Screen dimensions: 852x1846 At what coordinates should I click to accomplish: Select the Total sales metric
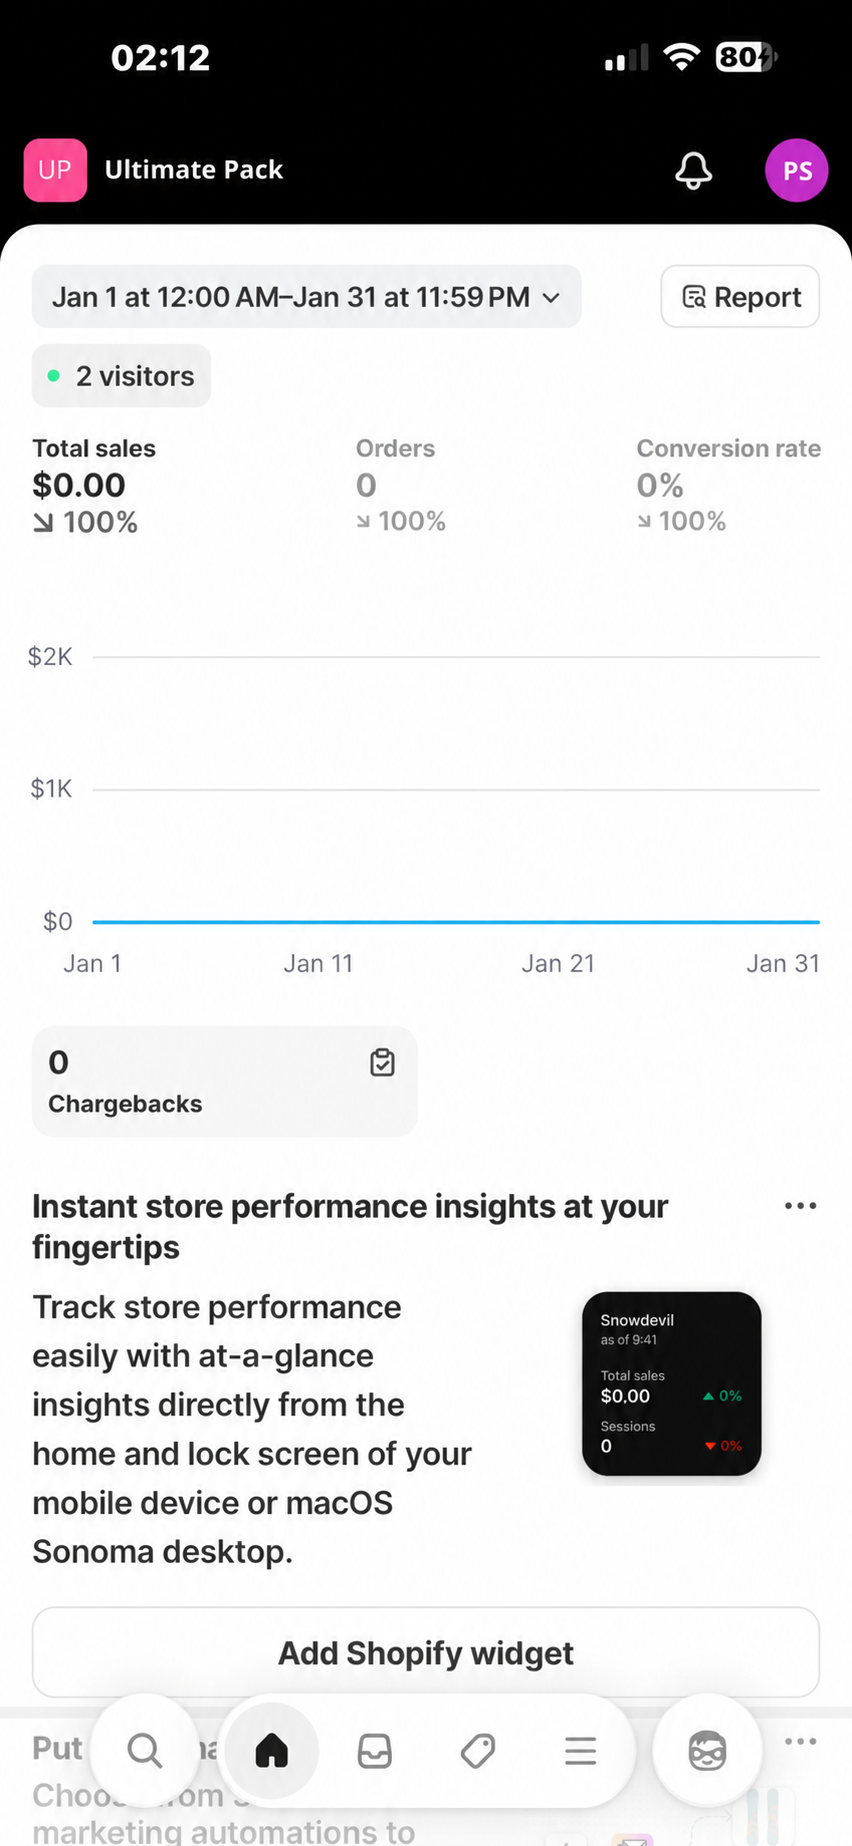(94, 485)
